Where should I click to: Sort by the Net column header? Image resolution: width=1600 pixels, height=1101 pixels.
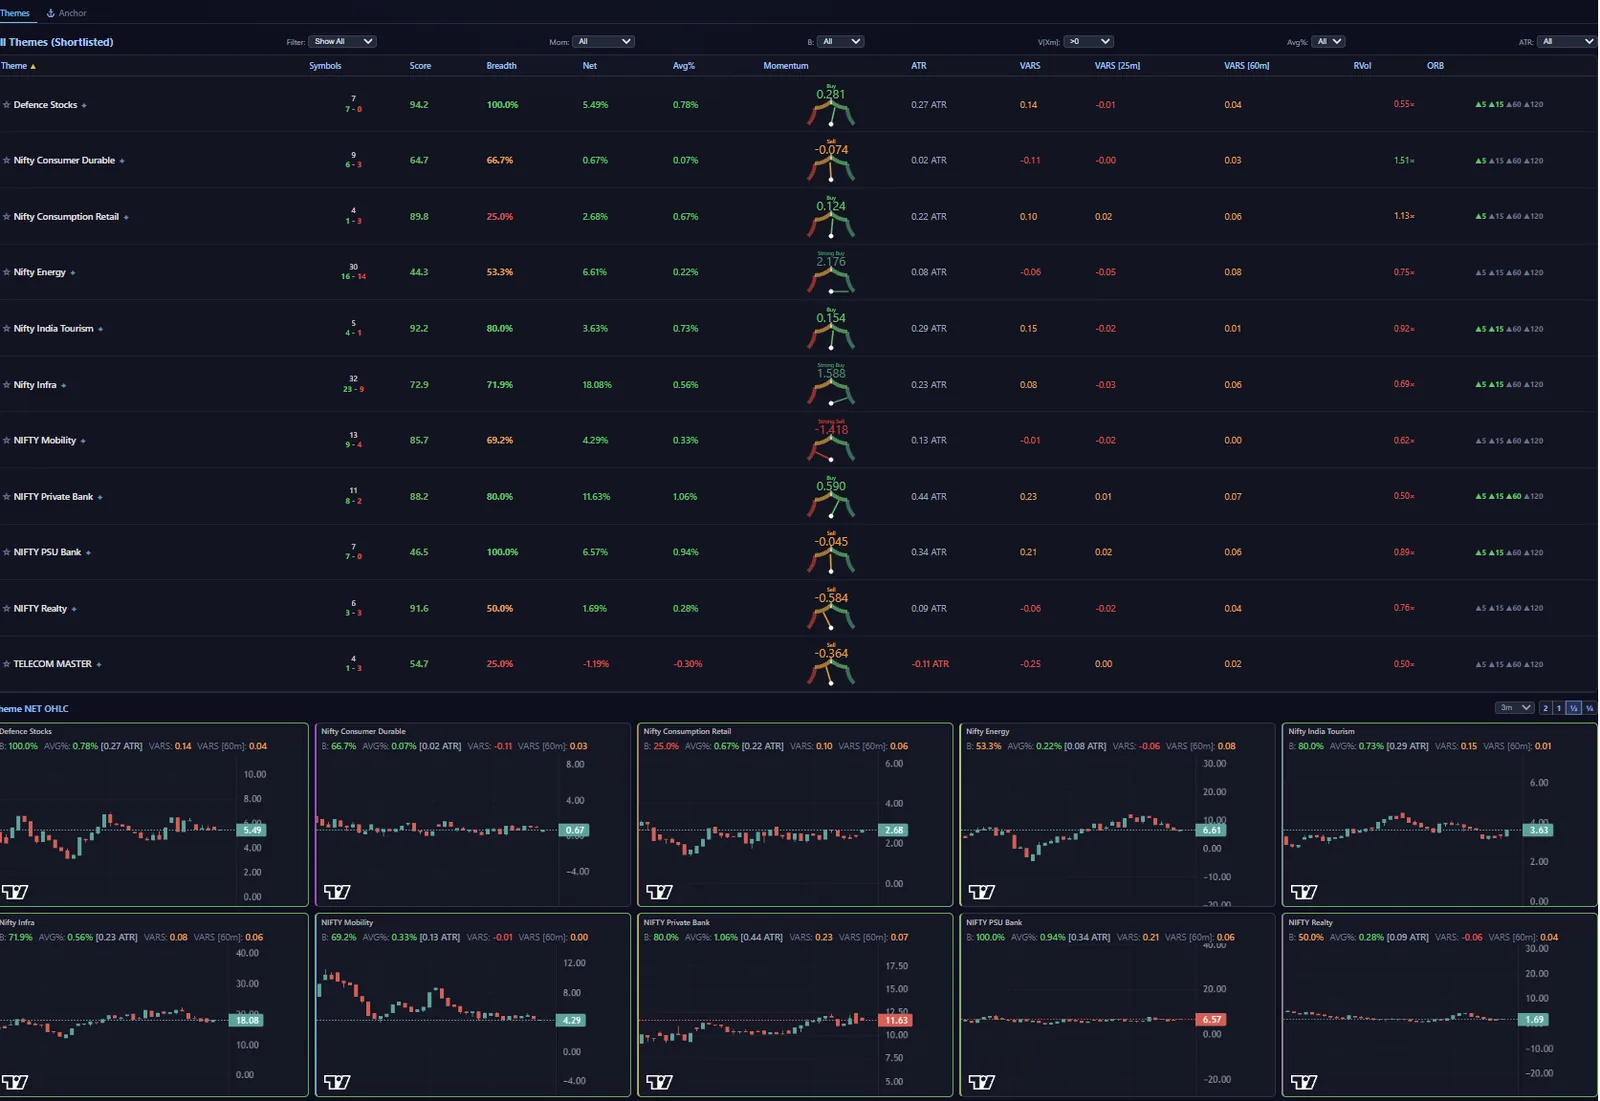[x=589, y=66]
